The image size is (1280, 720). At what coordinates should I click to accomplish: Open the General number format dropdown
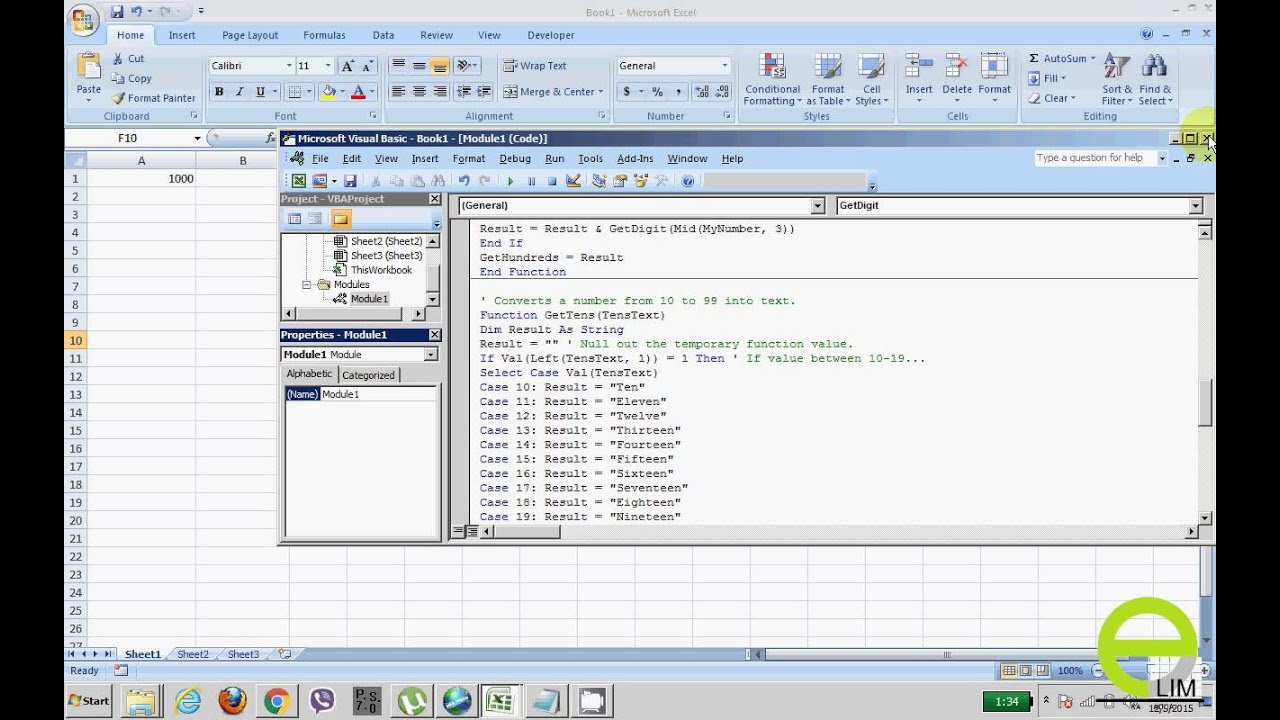(x=725, y=66)
